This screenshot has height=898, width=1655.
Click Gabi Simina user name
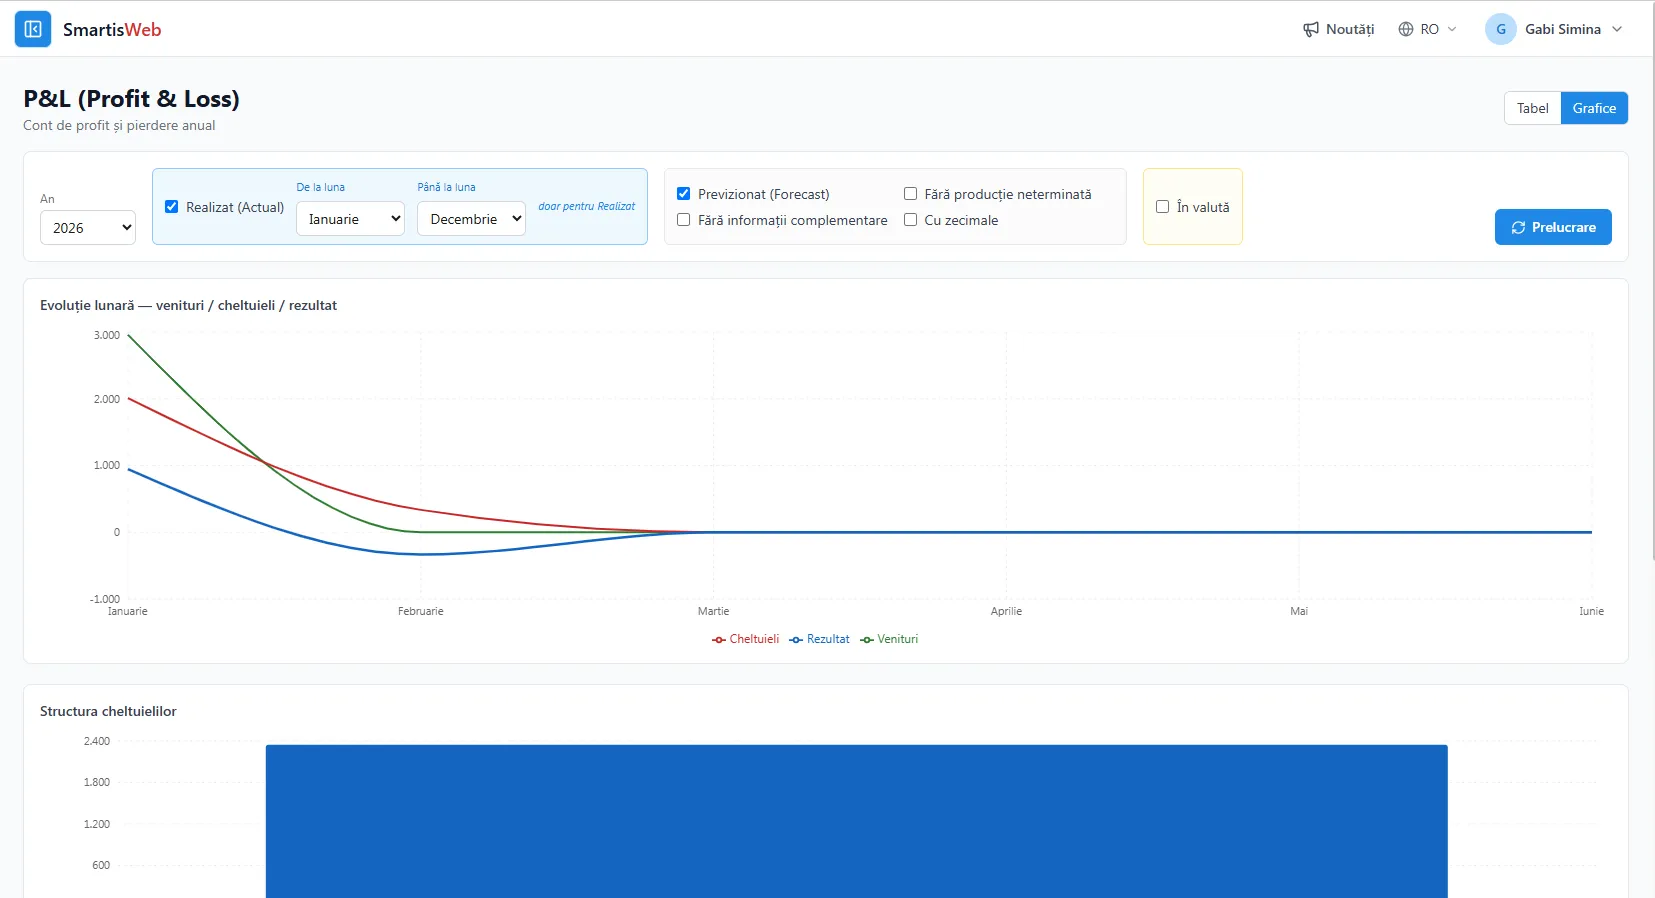pos(1562,29)
